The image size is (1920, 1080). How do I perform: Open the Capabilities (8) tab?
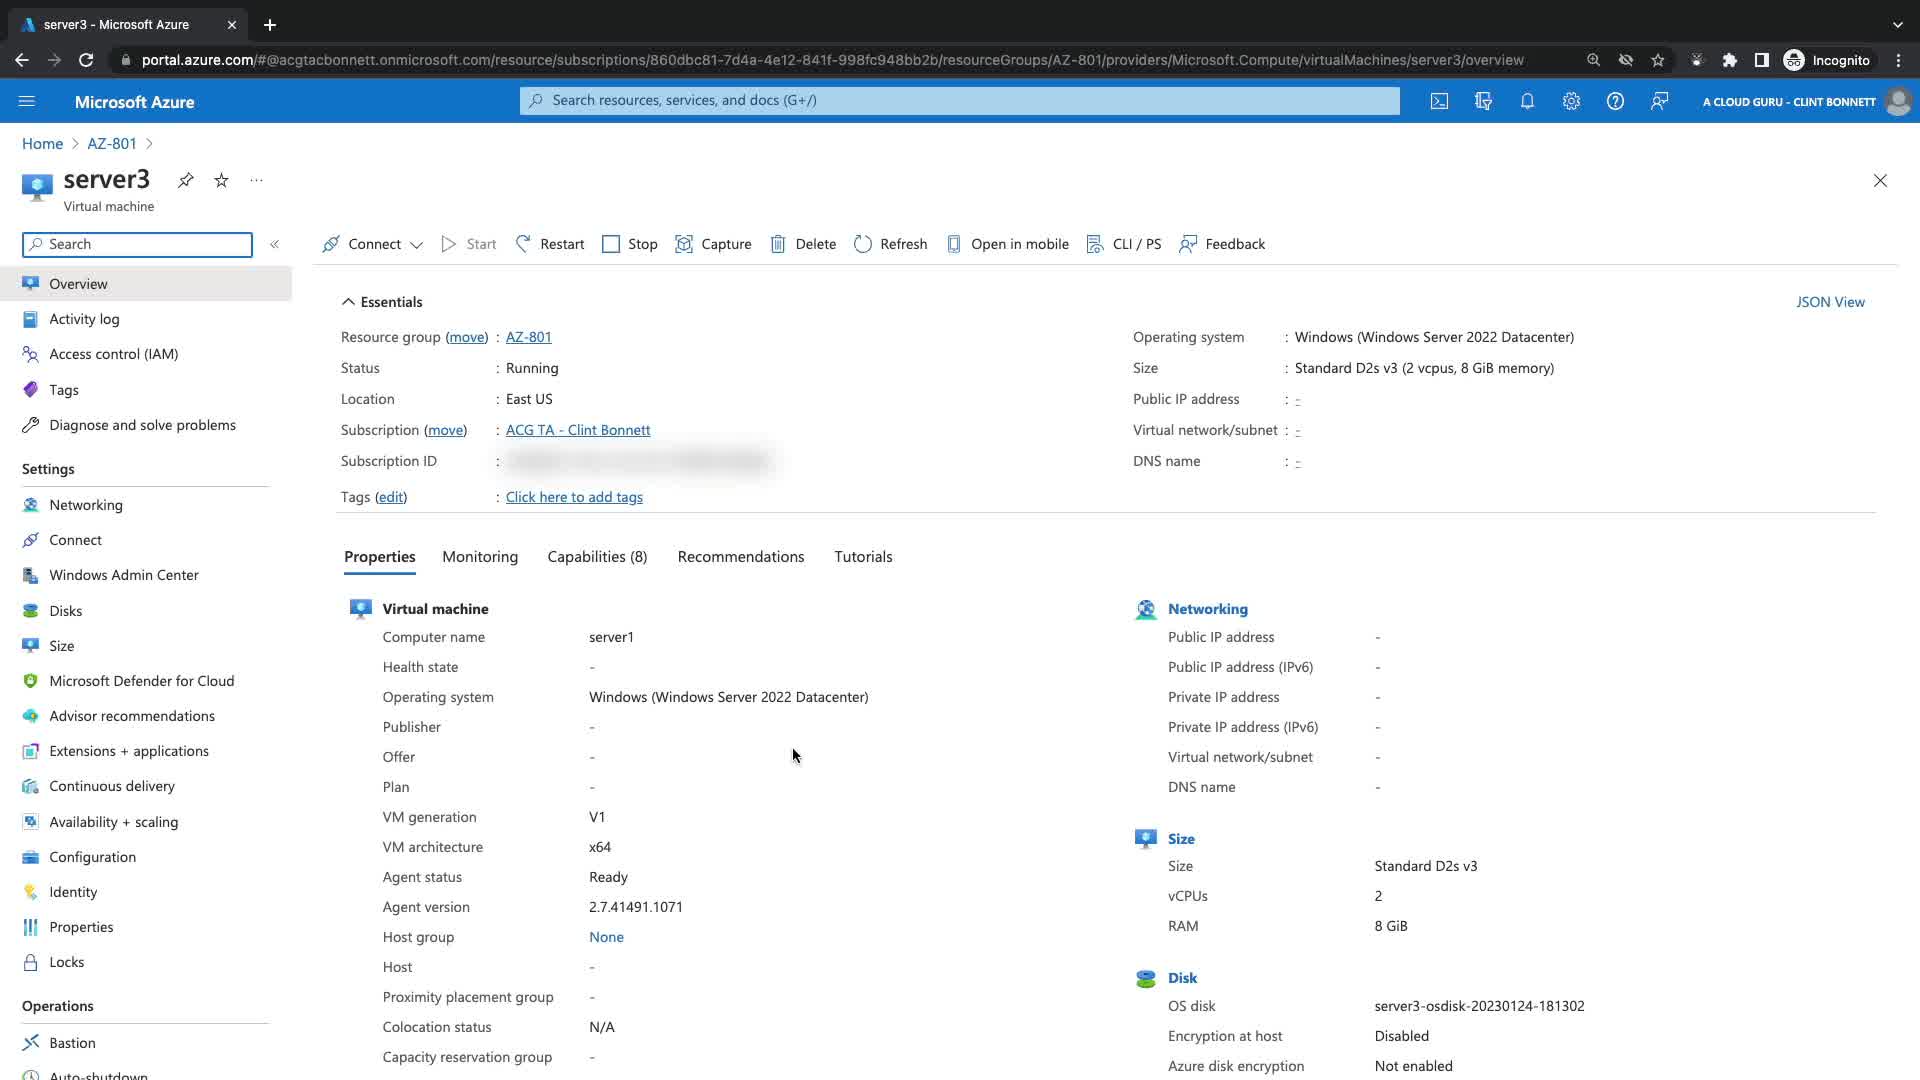pos(597,557)
